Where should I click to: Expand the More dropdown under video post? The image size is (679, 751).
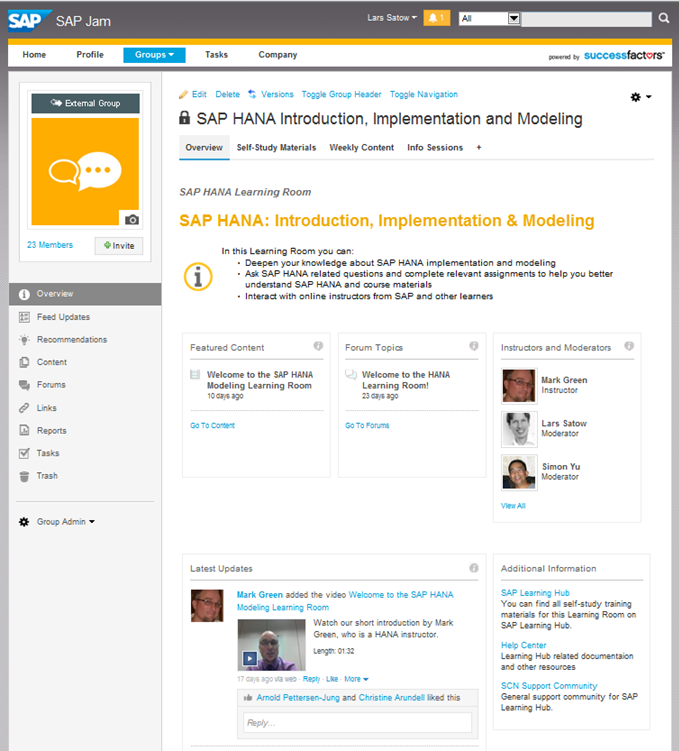coord(356,679)
